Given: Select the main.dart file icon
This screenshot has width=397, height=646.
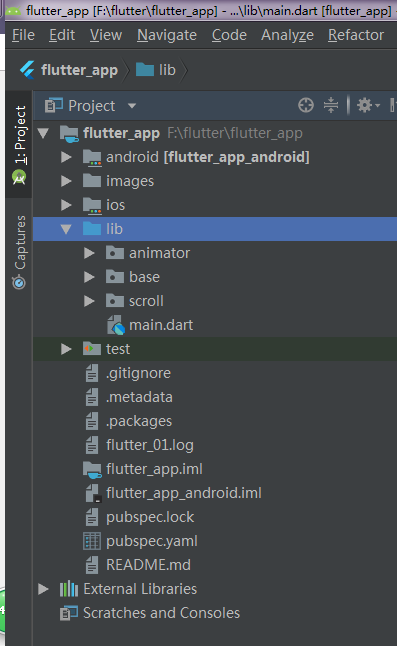Looking at the screenshot, I should [115, 325].
